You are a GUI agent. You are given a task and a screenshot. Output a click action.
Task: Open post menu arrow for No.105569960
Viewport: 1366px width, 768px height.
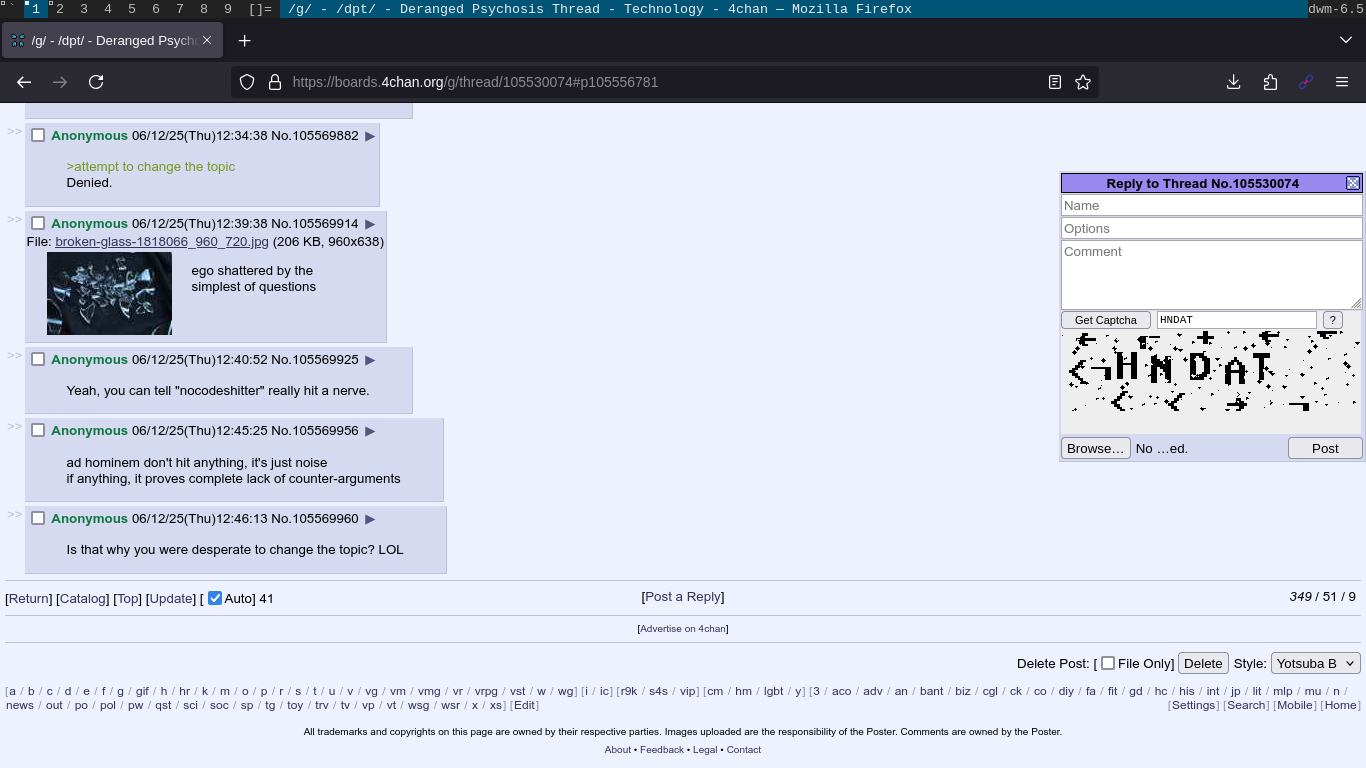pos(370,519)
